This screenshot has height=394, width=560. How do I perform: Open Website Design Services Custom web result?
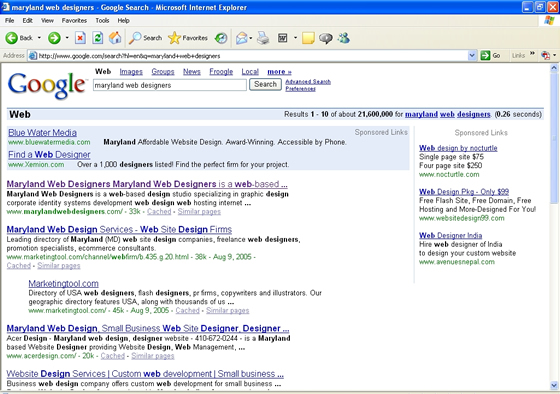point(145,374)
